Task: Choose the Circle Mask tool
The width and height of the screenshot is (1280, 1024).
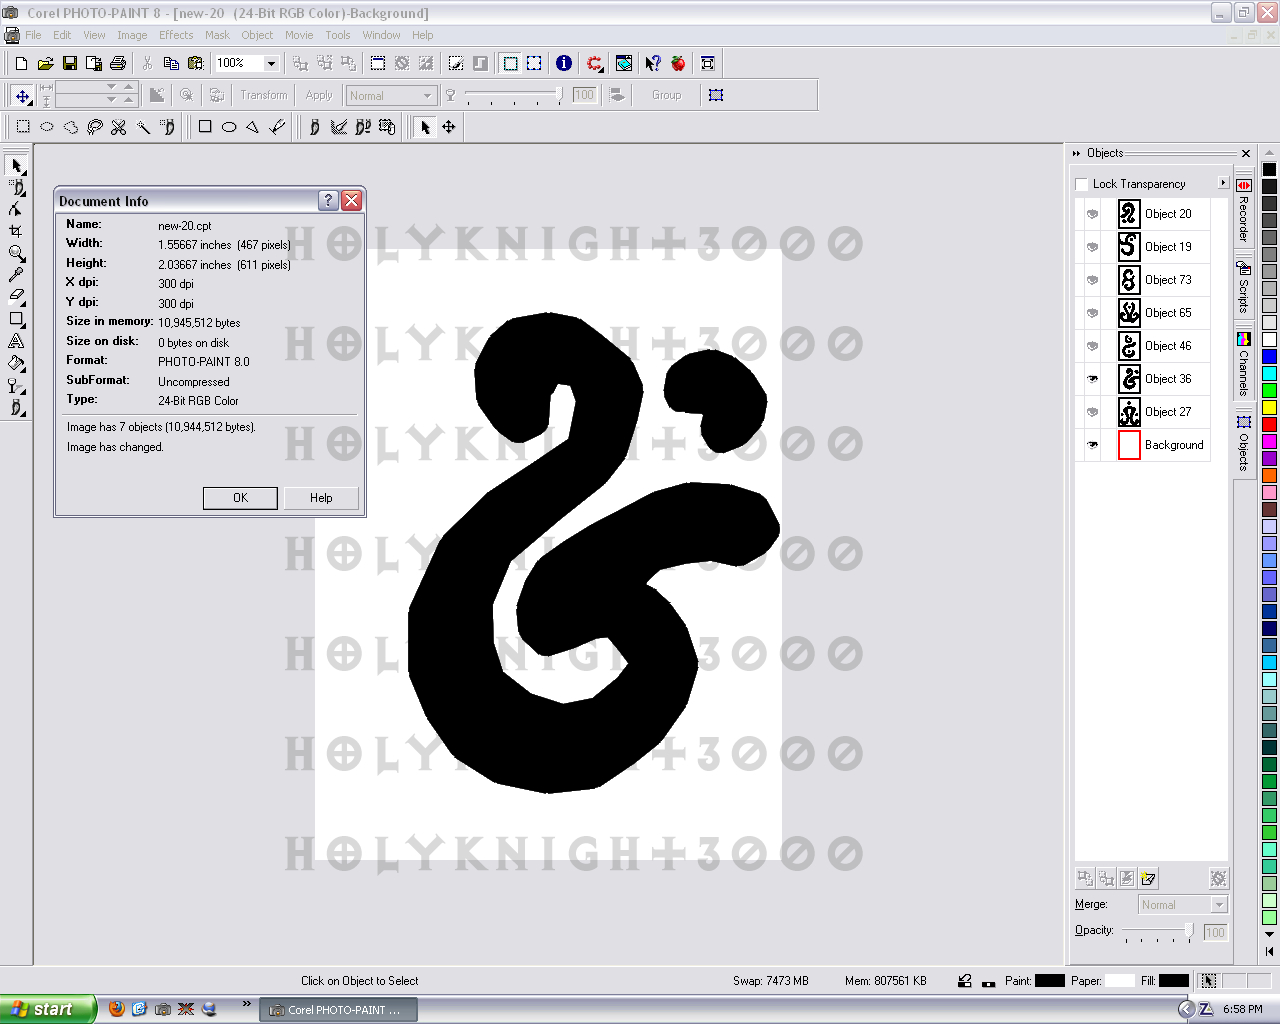Action: tap(47, 127)
